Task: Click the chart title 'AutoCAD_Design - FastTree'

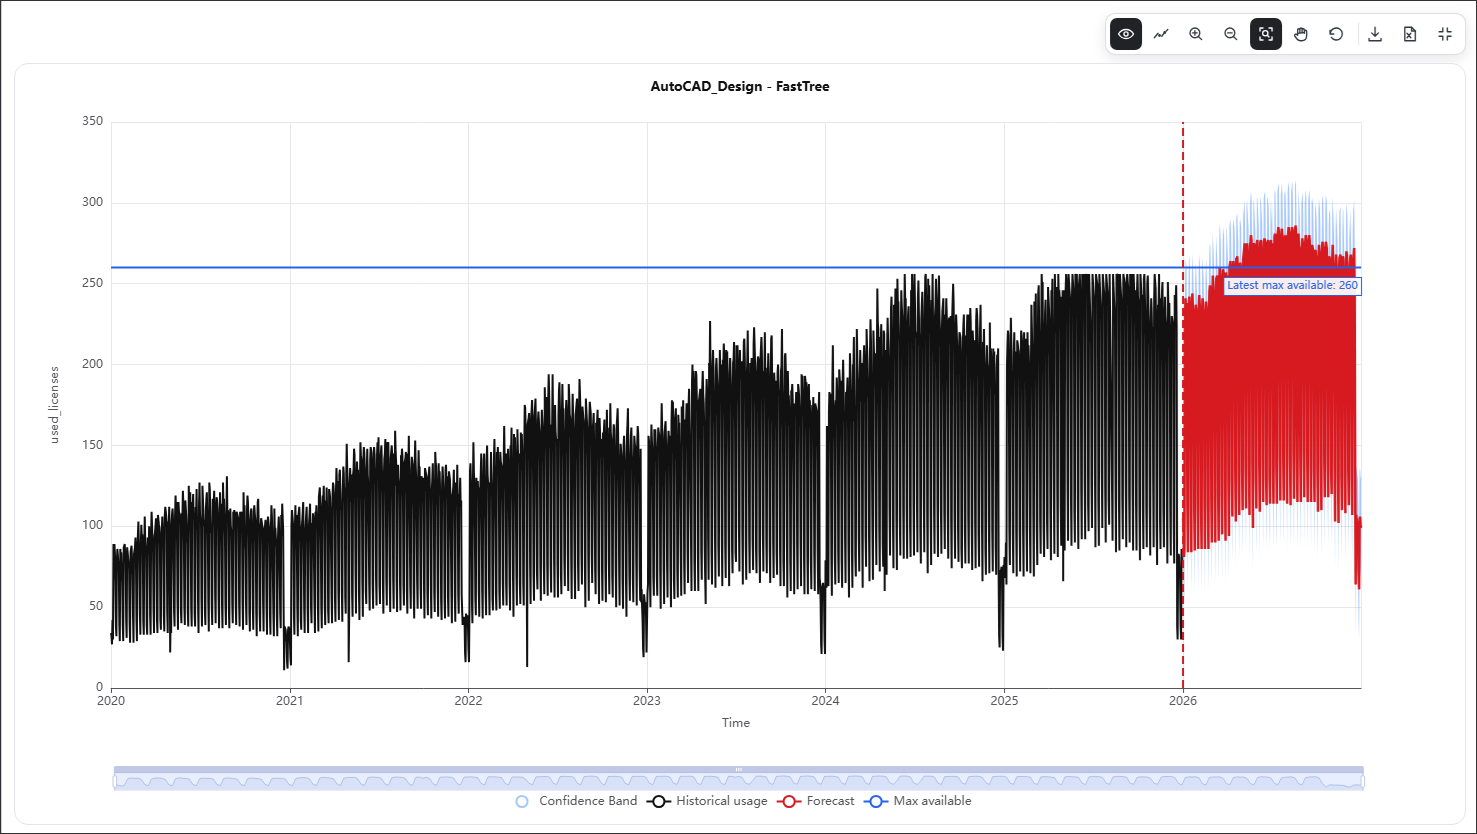Action: [x=740, y=86]
